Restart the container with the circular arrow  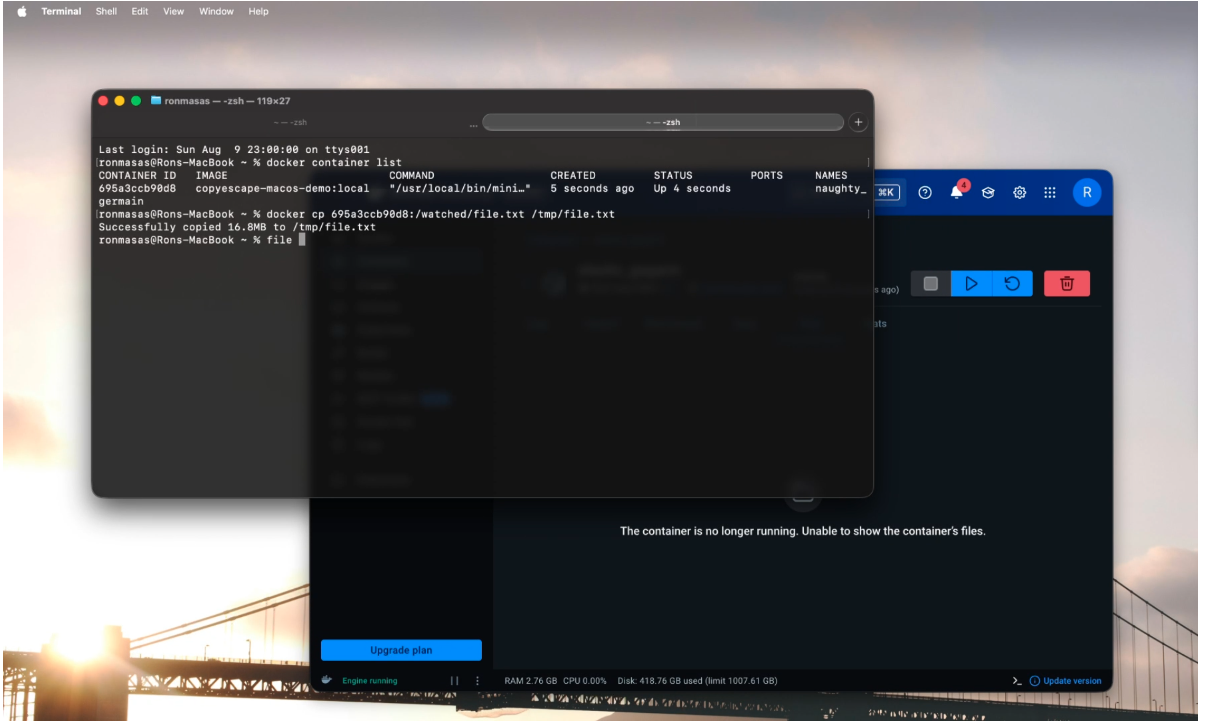pyautogui.click(x=1012, y=284)
